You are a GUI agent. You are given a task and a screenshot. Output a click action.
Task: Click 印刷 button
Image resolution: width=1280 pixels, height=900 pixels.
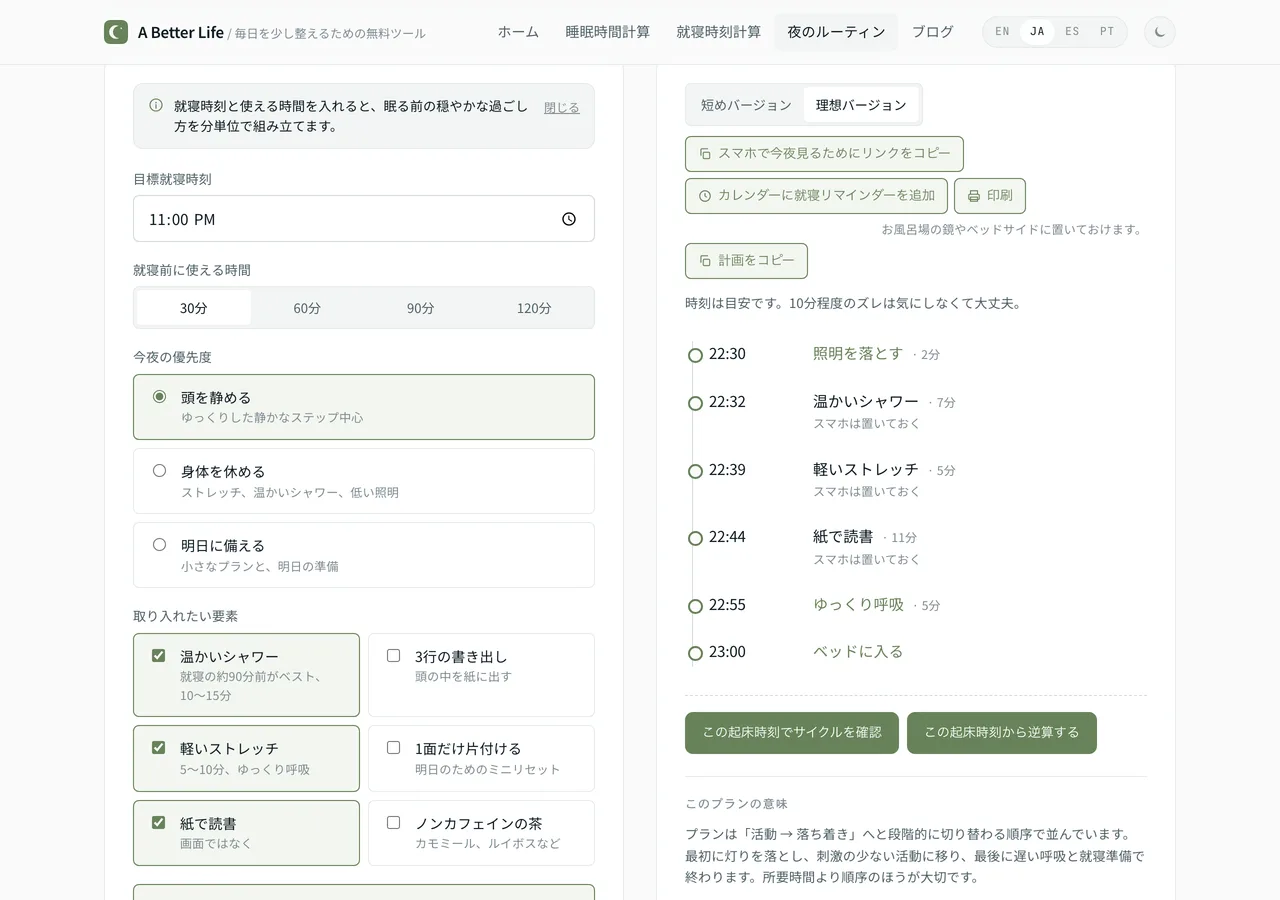990,196
